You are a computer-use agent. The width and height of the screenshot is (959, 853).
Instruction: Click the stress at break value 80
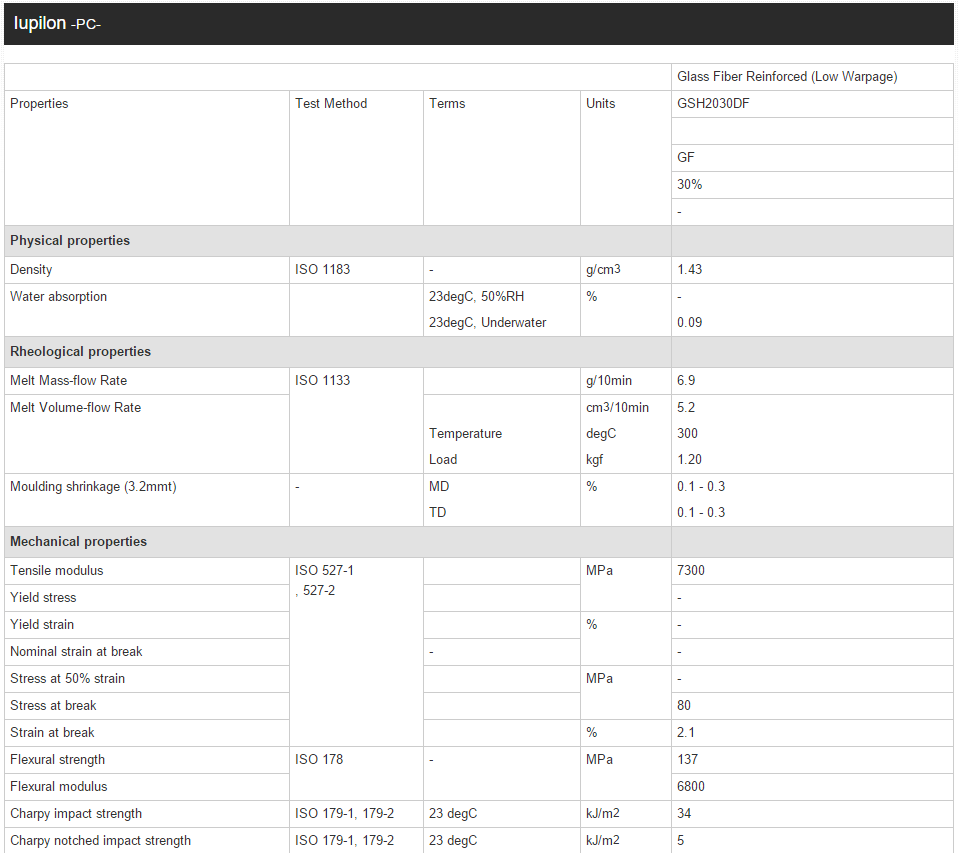[x=684, y=706]
